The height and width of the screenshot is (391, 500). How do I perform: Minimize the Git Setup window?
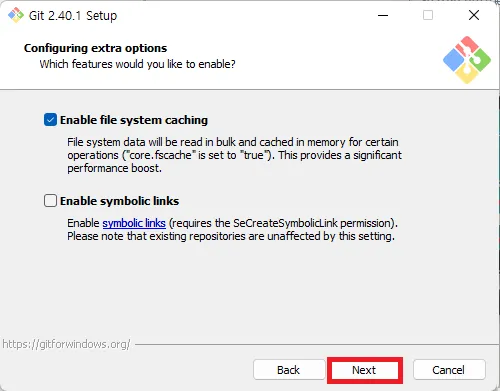(x=383, y=15)
